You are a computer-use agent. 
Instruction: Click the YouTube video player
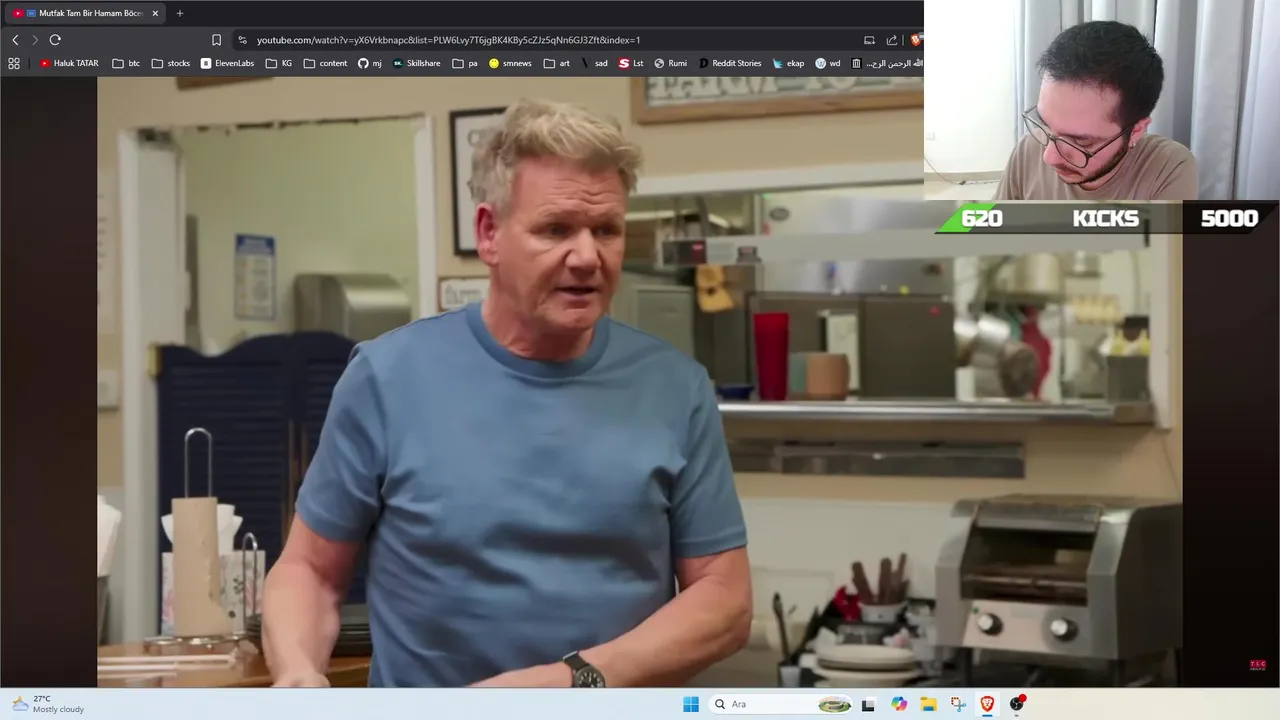[640, 382]
